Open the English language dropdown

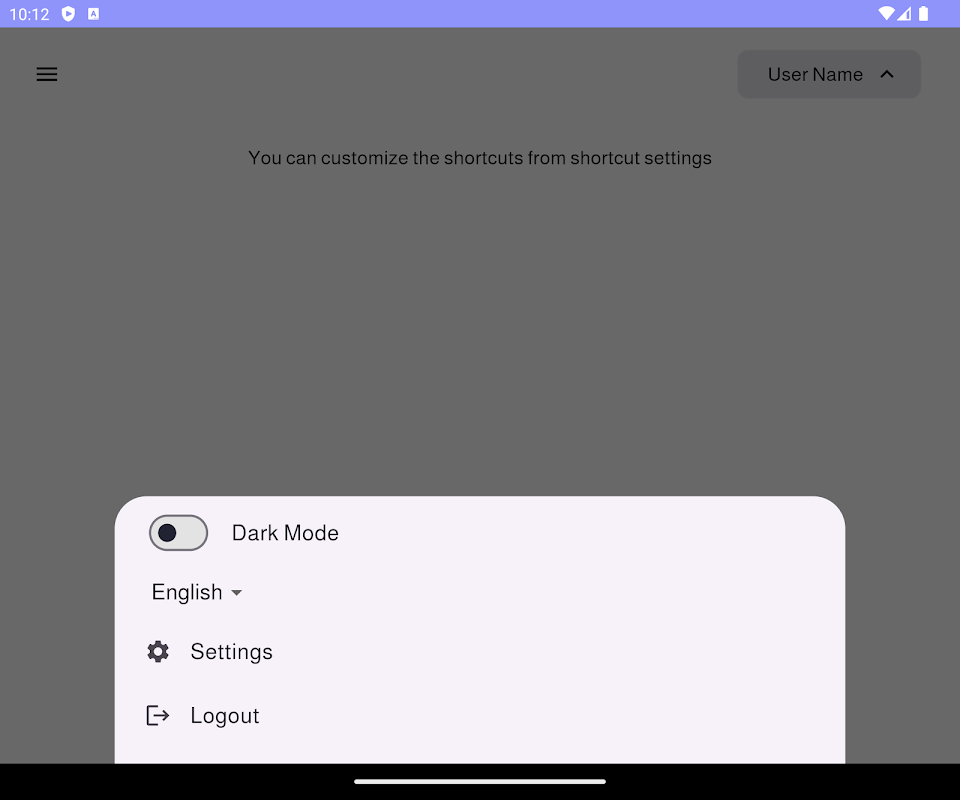click(x=197, y=592)
